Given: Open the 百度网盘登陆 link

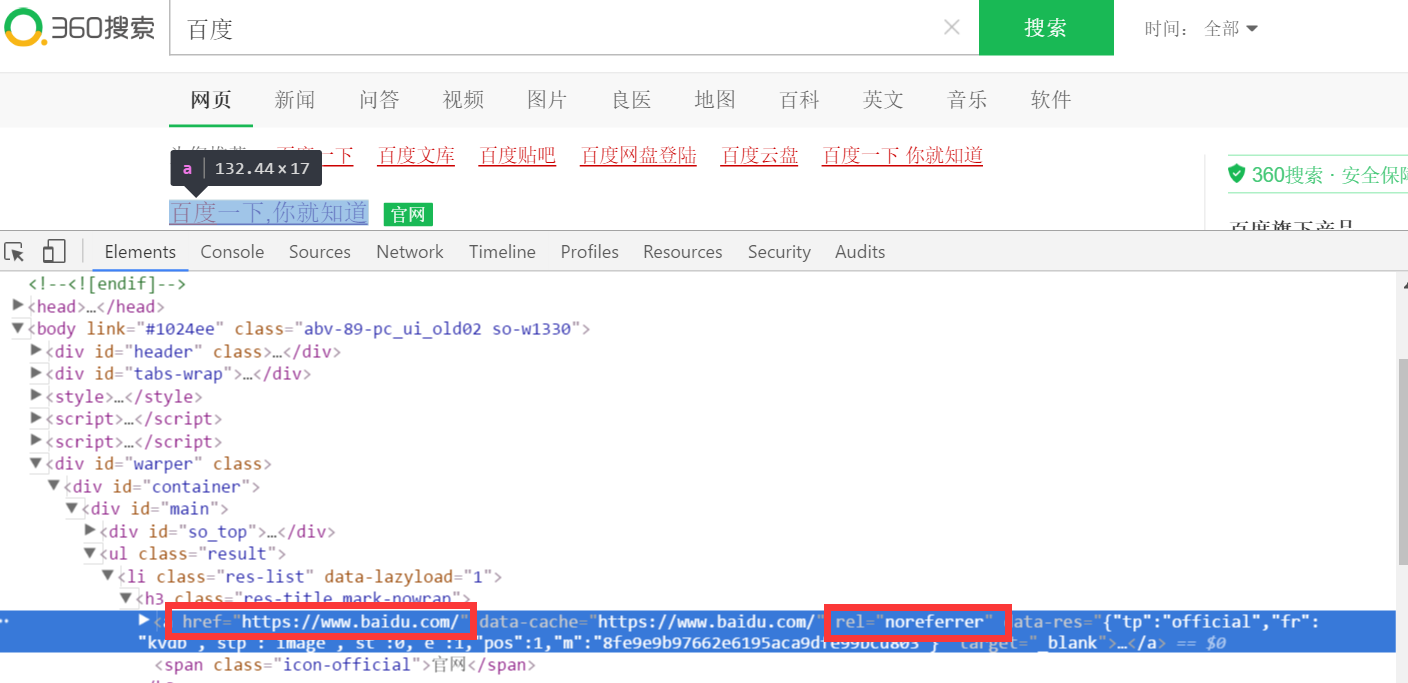Looking at the screenshot, I should pyautogui.click(x=638, y=156).
